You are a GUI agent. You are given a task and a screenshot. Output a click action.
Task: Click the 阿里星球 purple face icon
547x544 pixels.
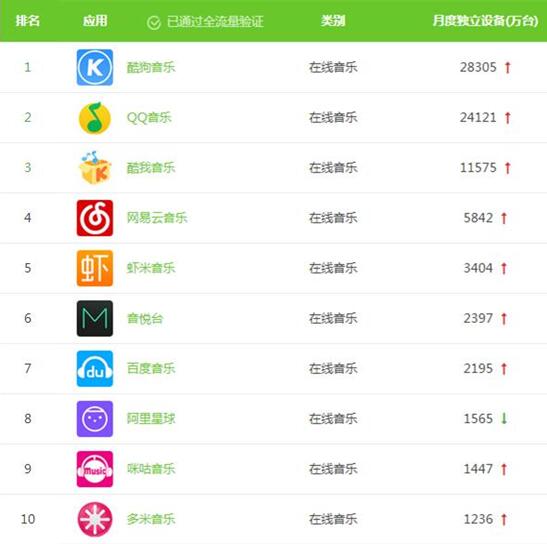(95, 419)
